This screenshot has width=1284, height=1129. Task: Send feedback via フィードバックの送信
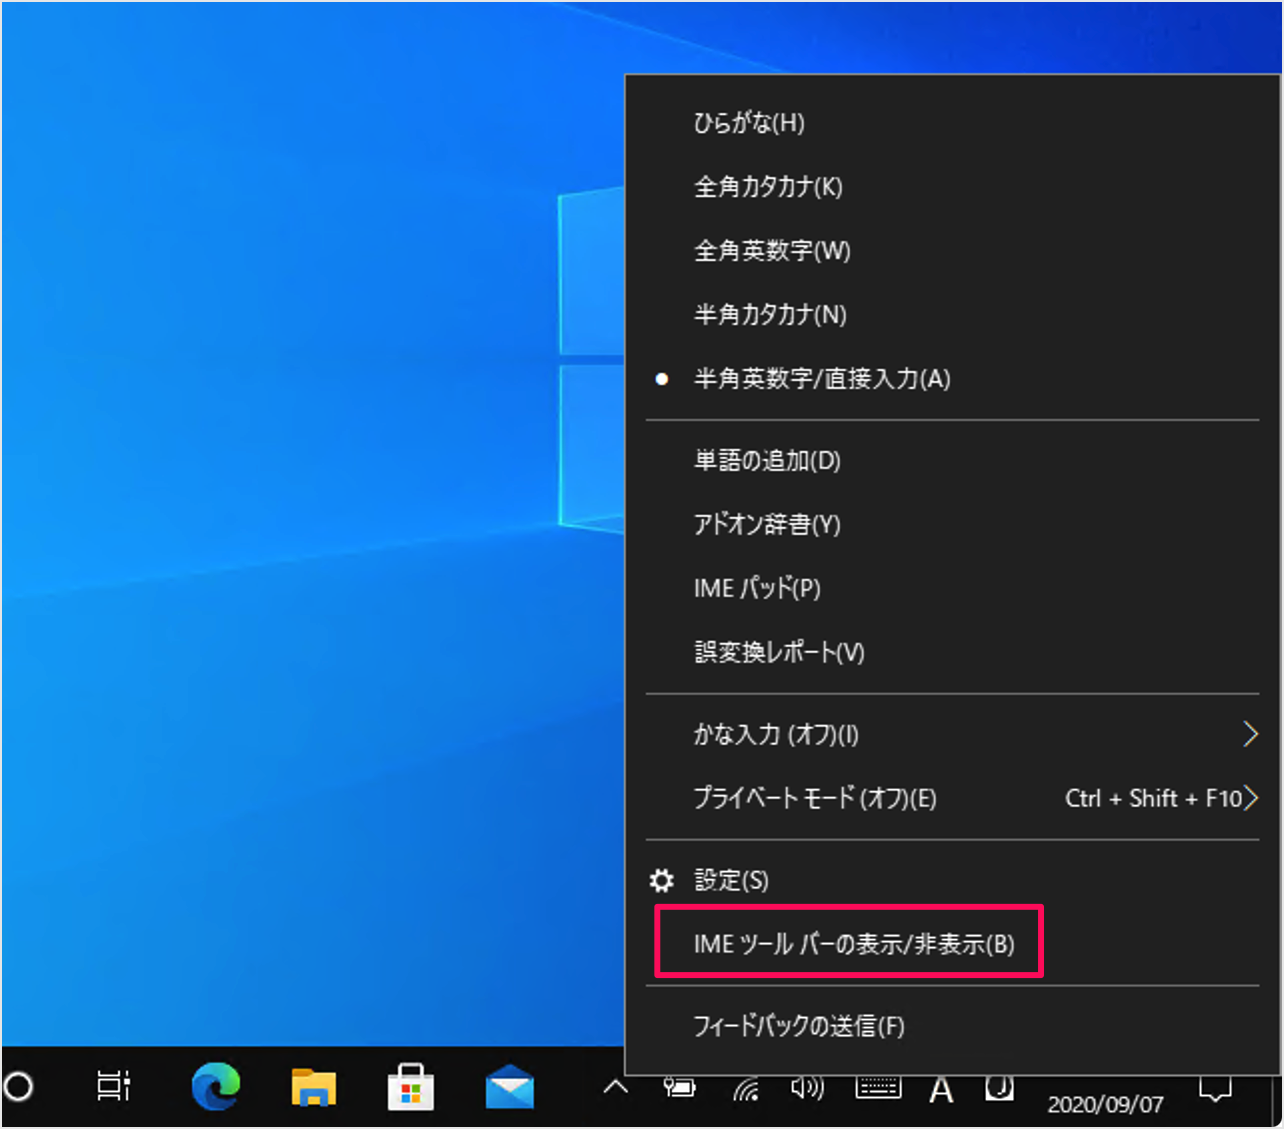[x=798, y=1026]
